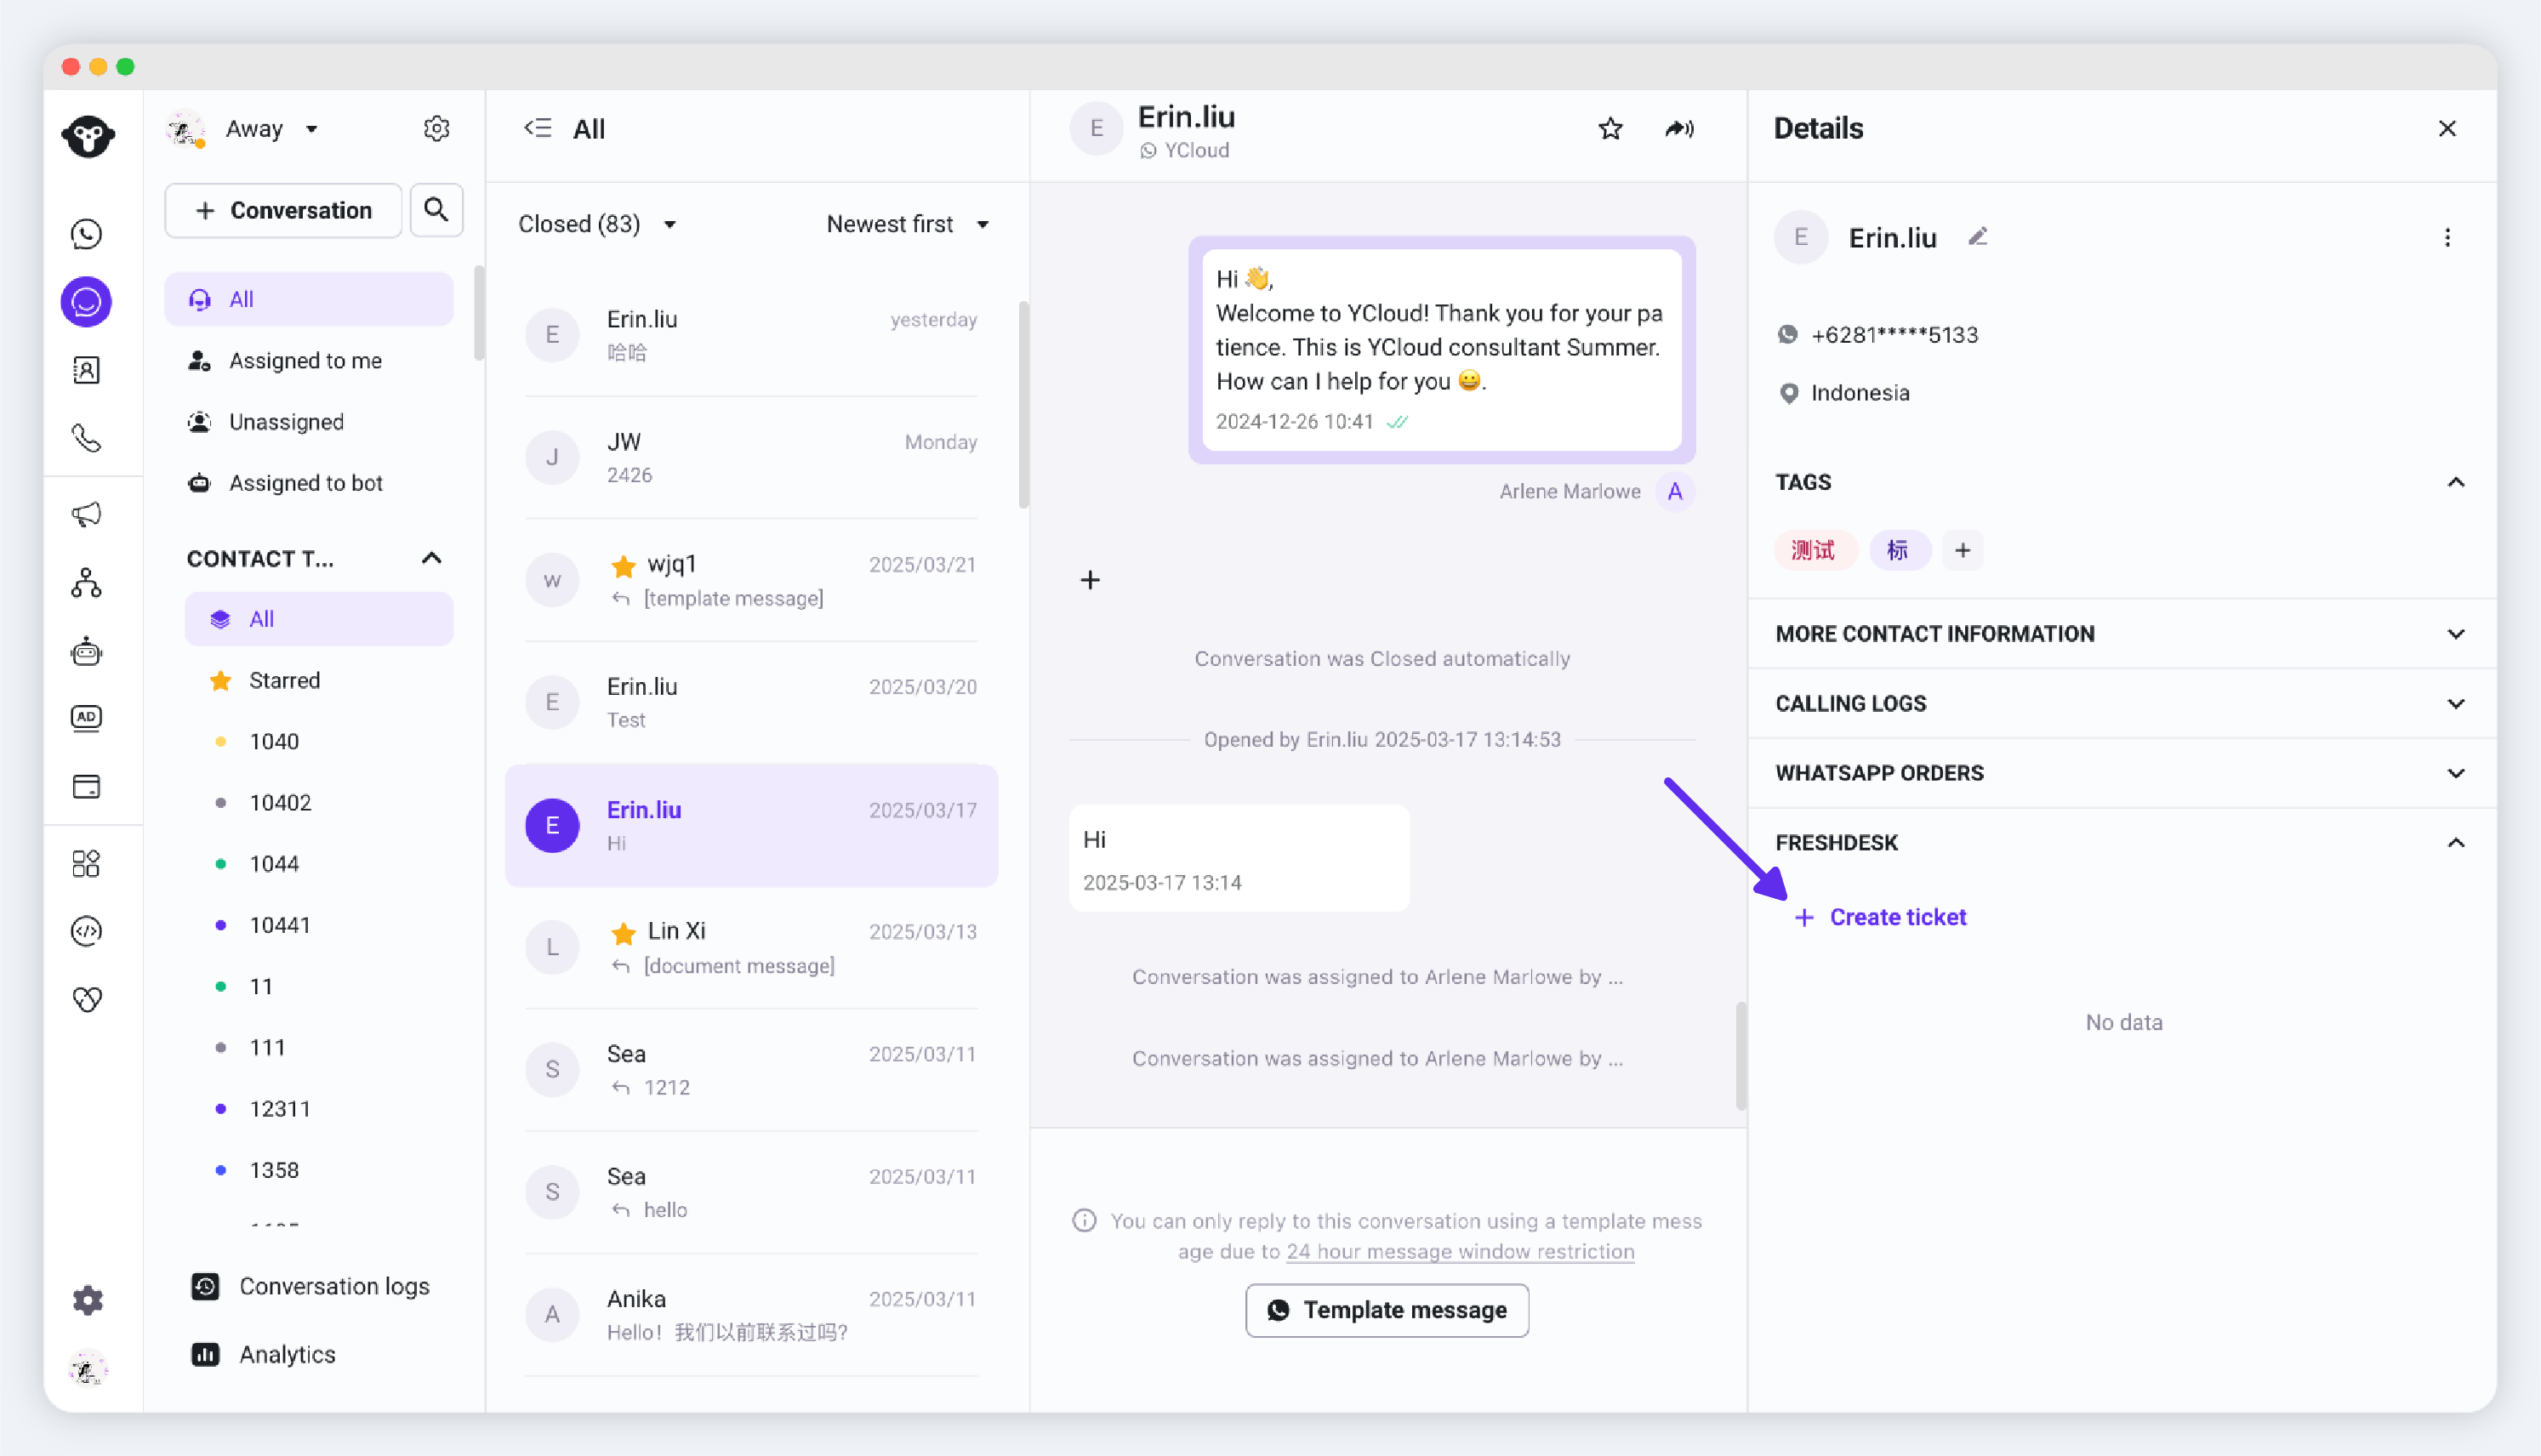The height and width of the screenshot is (1456, 2541).
Task: Click the forward conversation icon in header
Action: [x=1679, y=129]
